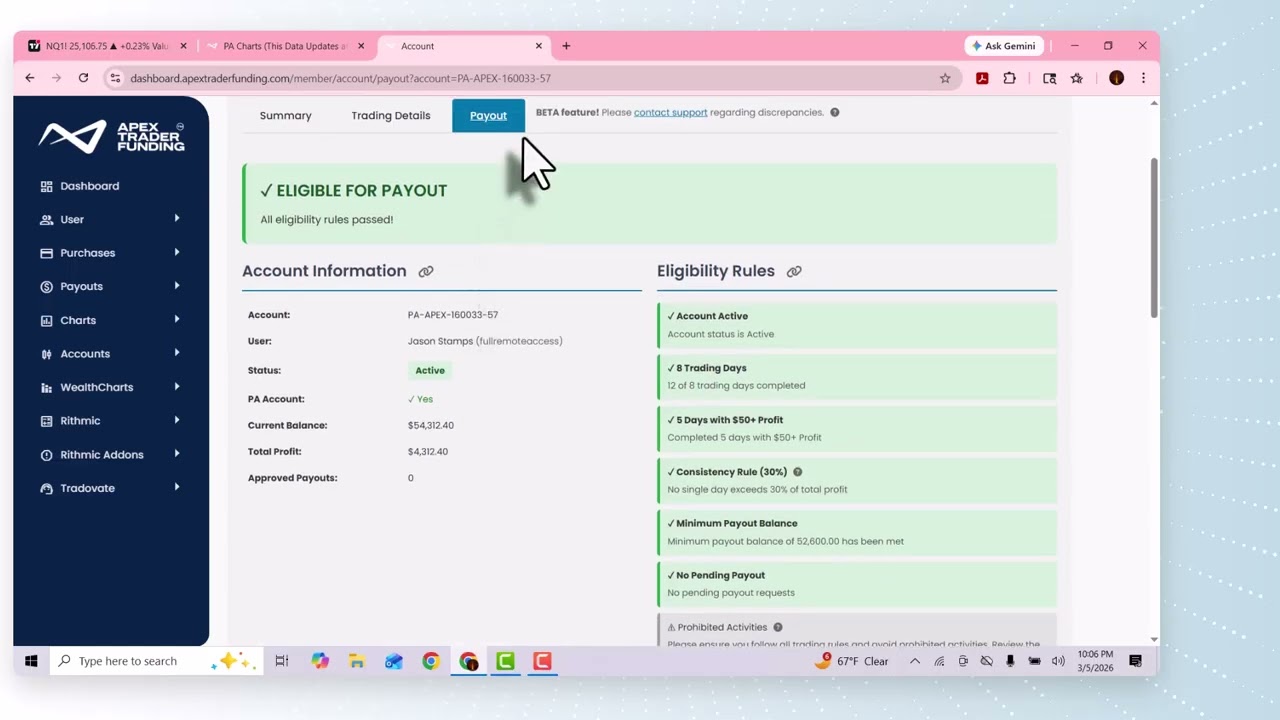
Task: Expand the WealthCharts submenu arrow
Action: pyautogui.click(x=177, y=386)
